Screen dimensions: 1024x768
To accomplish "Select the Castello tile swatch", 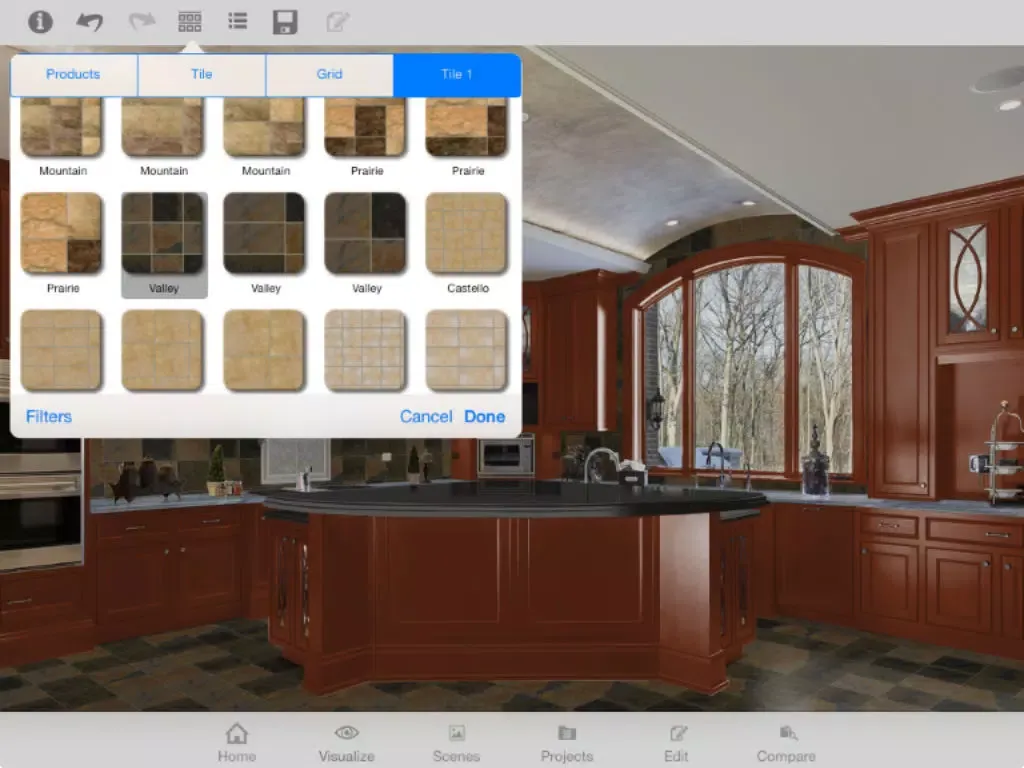I will click(466, 233).
